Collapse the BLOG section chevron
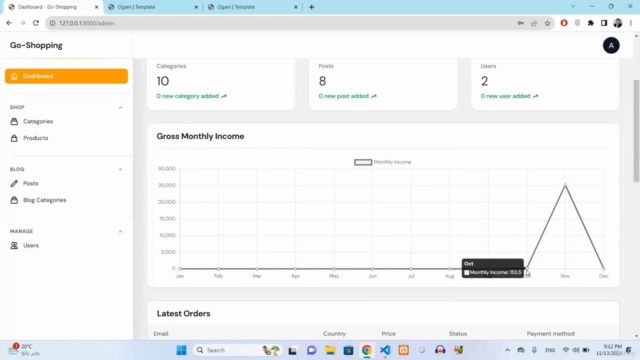 pyautogui.click(x=120, y=169)
